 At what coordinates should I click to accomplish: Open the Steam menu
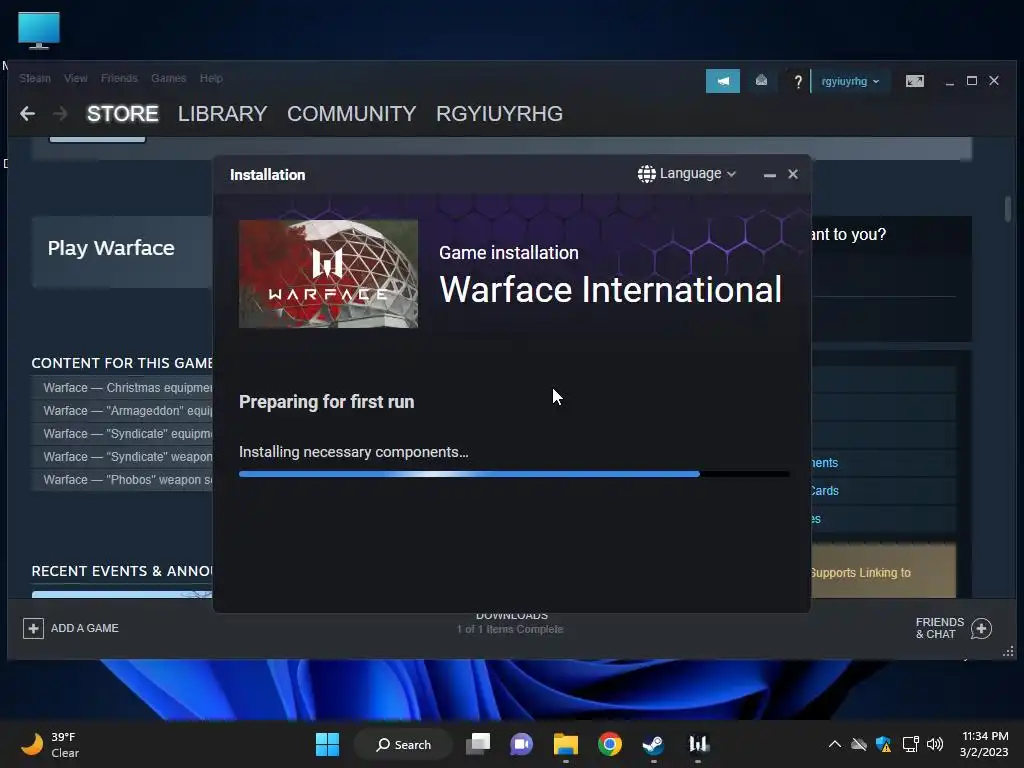point(35,78)
